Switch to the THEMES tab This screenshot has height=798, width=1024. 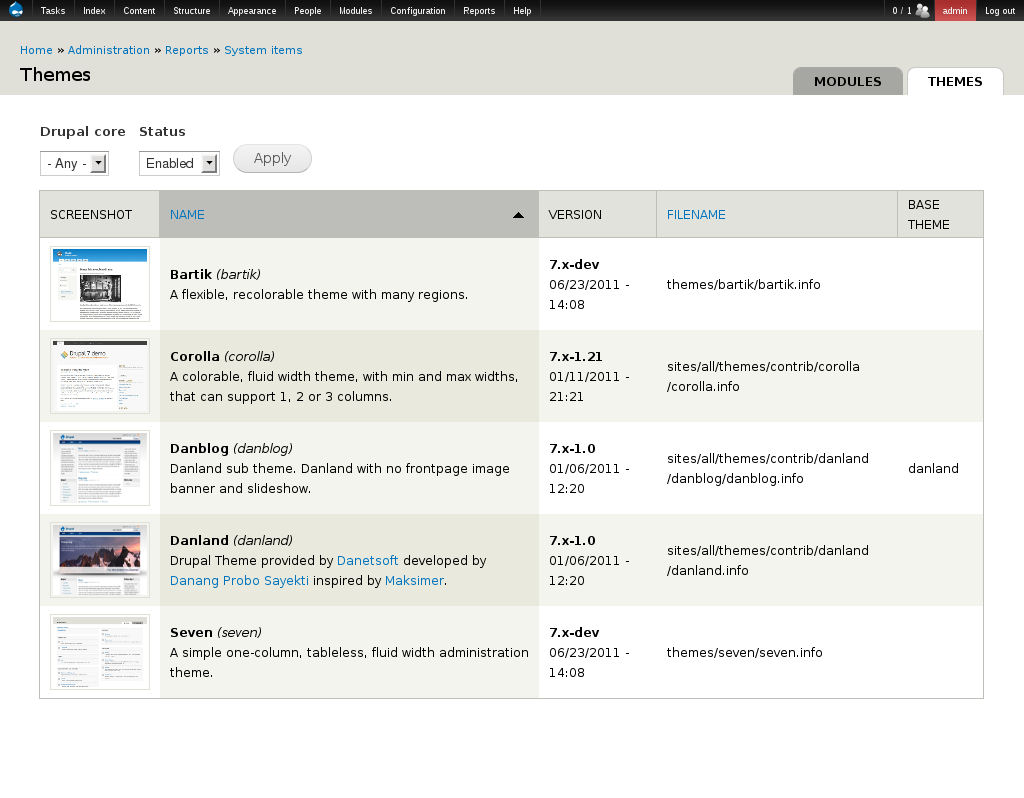[x=954, y=82]
